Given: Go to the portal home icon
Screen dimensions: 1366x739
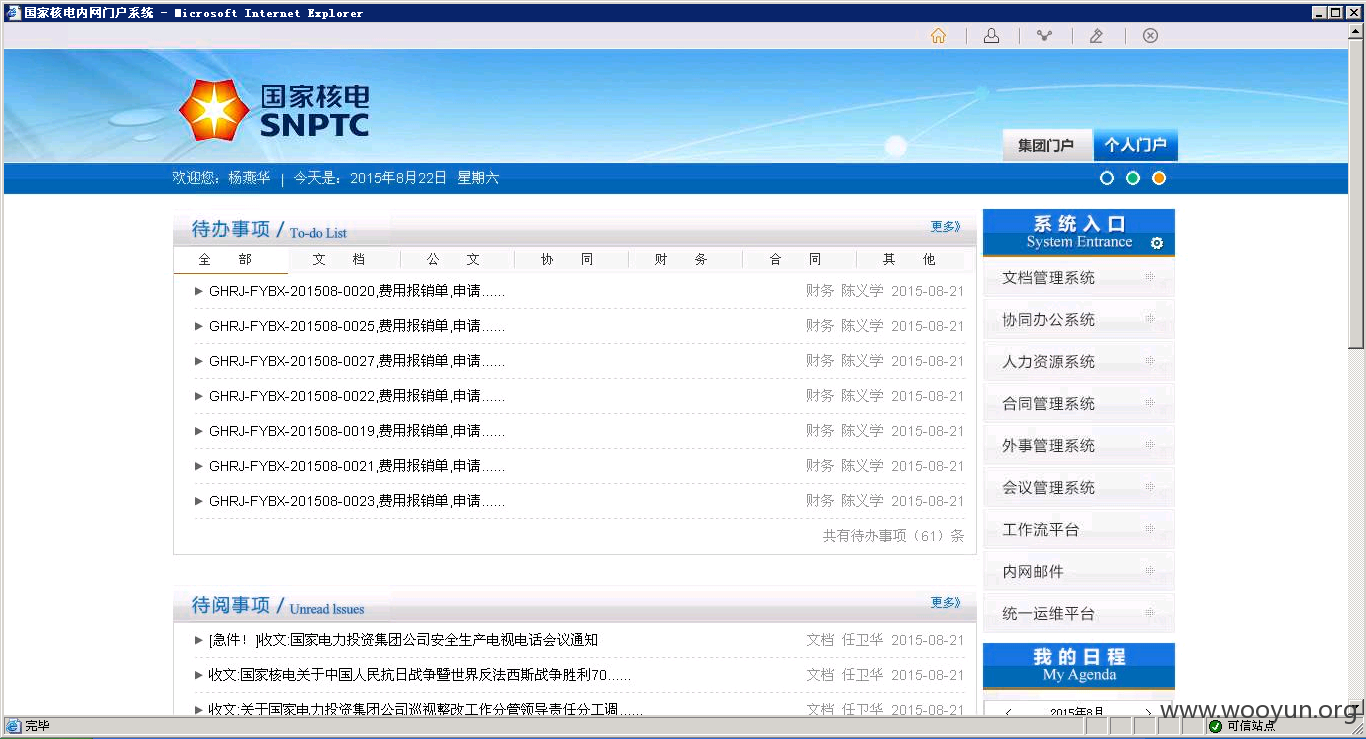Looking at the screenshot, I should point(938,36).
